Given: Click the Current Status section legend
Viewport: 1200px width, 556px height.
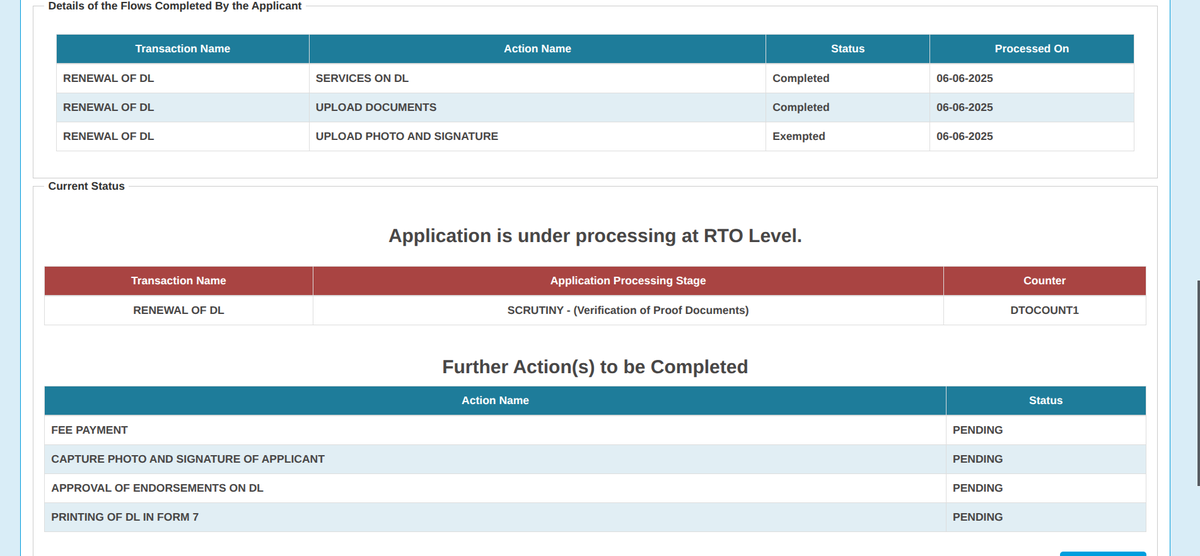Looking at the screenshot, I should click(86, 186).
